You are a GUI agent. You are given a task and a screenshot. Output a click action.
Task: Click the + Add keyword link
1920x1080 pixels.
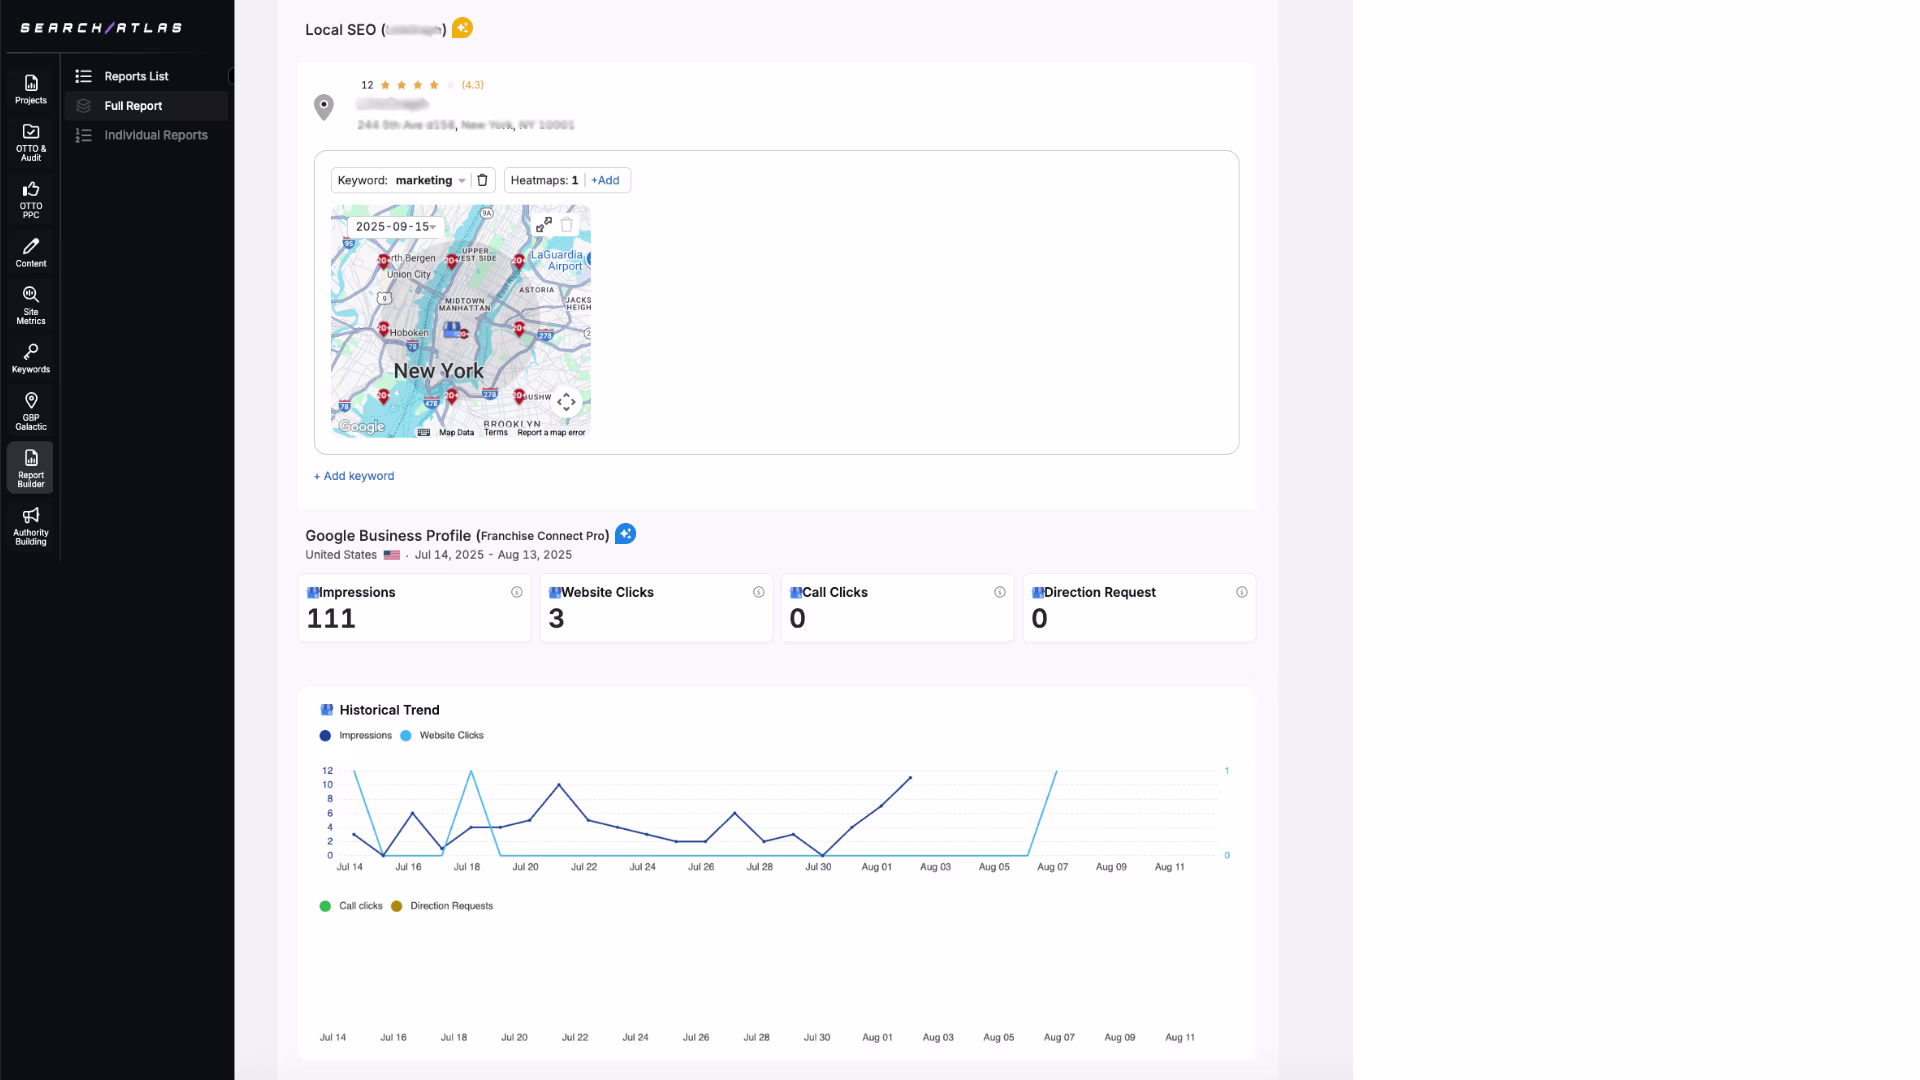[x=353, y=475]
